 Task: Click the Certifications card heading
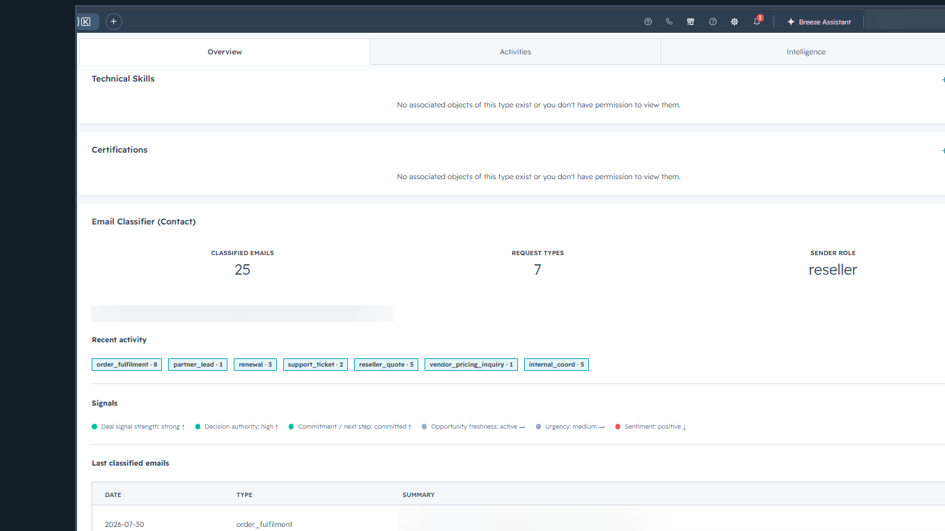point(119,150)
